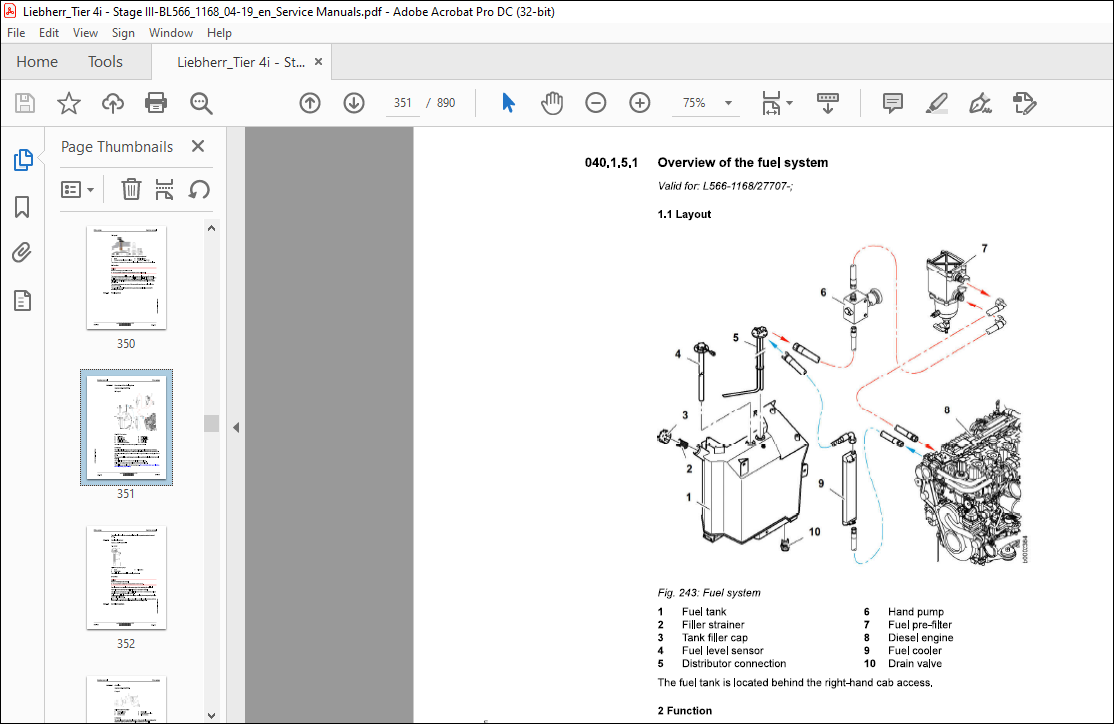Zoom out with the minus button
The image size is (1114, 724).
(x=595, y=103)
